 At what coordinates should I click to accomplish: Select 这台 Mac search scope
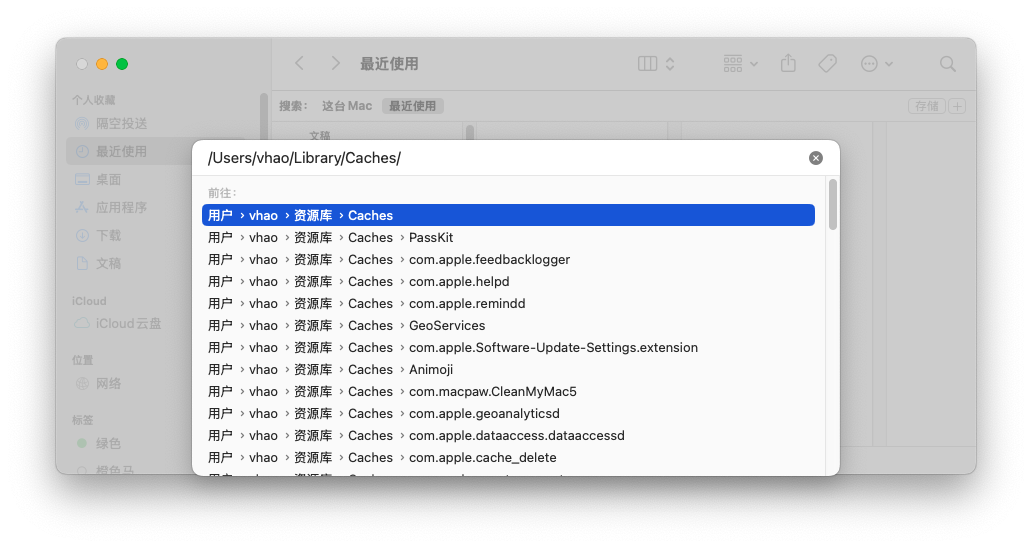(346, 106)
